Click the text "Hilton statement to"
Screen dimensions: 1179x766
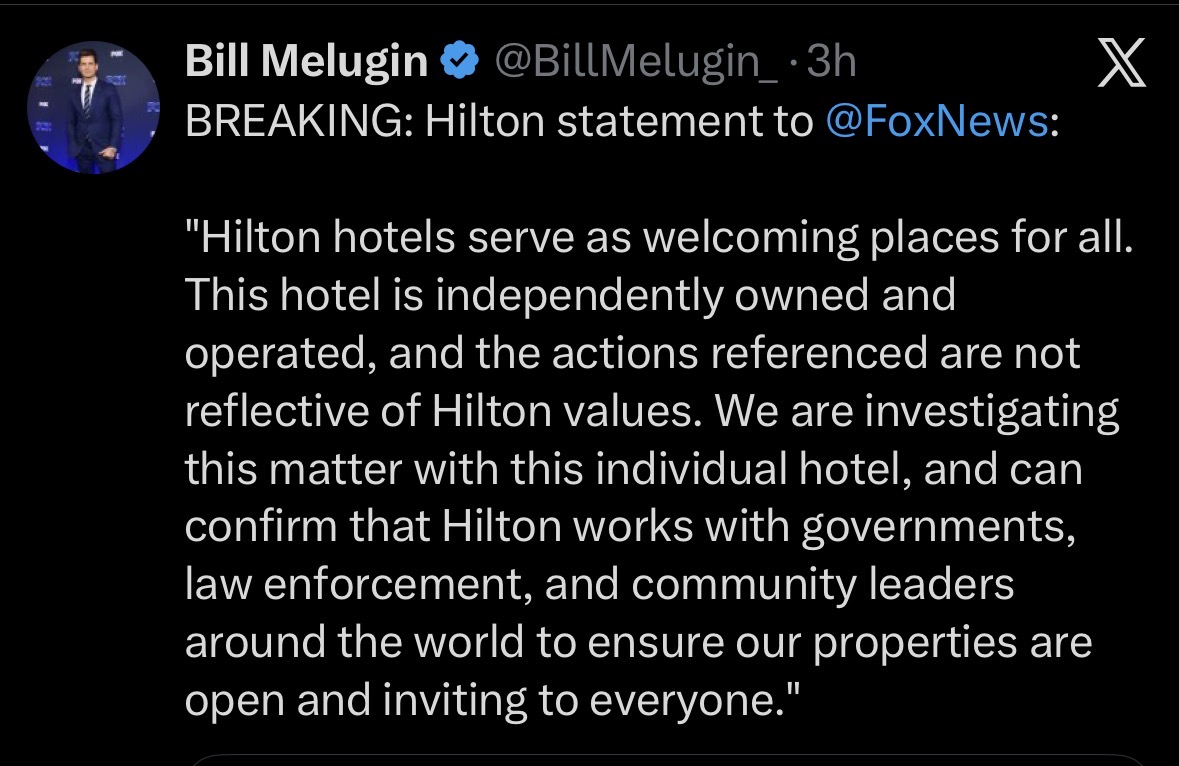[620, 122]
